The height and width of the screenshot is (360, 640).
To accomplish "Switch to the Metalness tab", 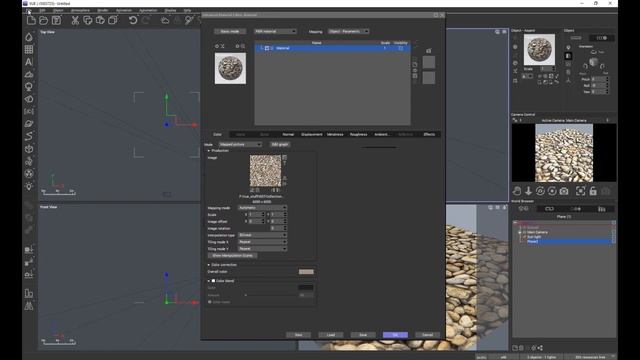I will (335, 134).
